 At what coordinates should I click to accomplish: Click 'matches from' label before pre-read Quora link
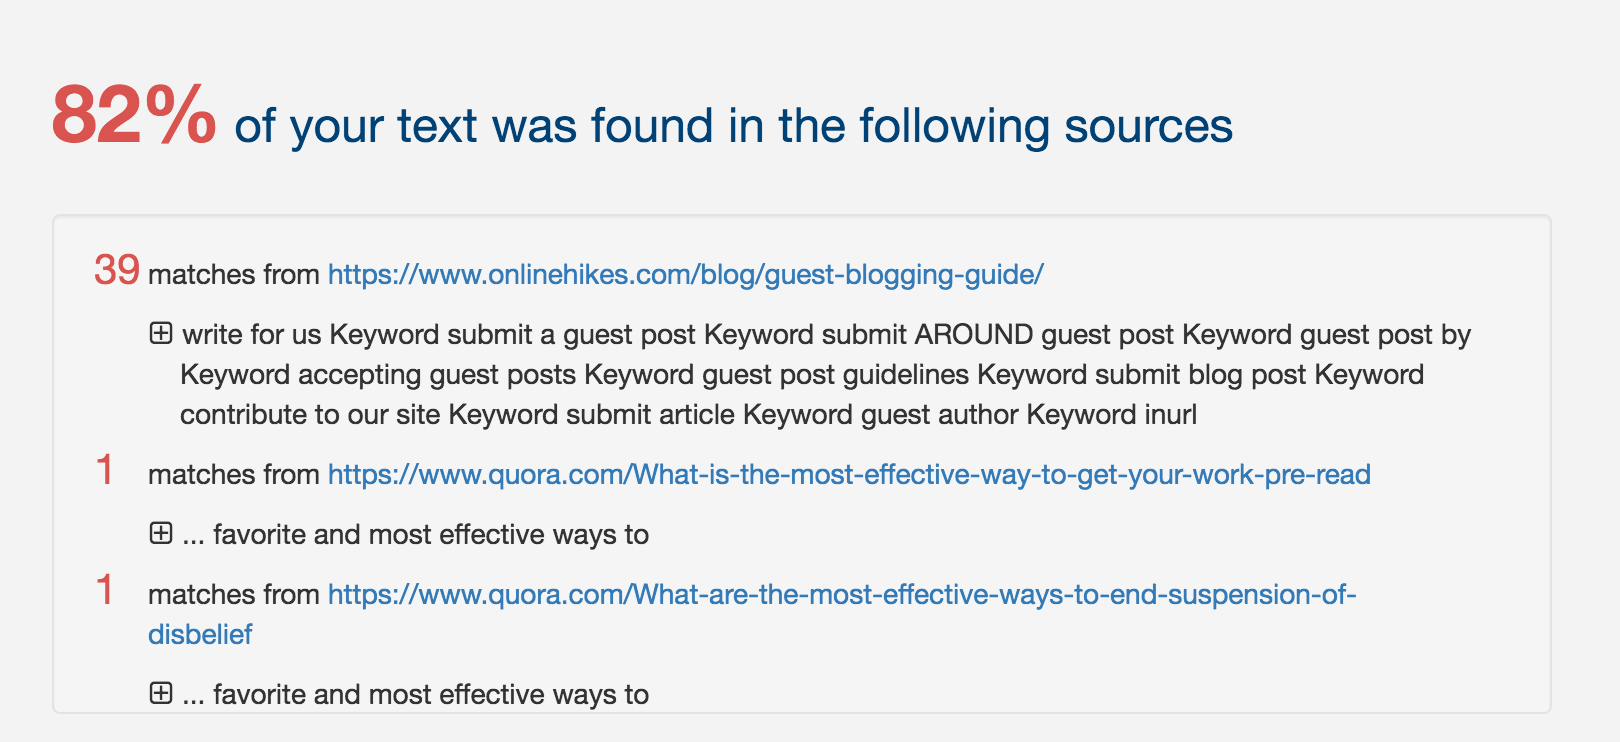click(x=233, y=475)
